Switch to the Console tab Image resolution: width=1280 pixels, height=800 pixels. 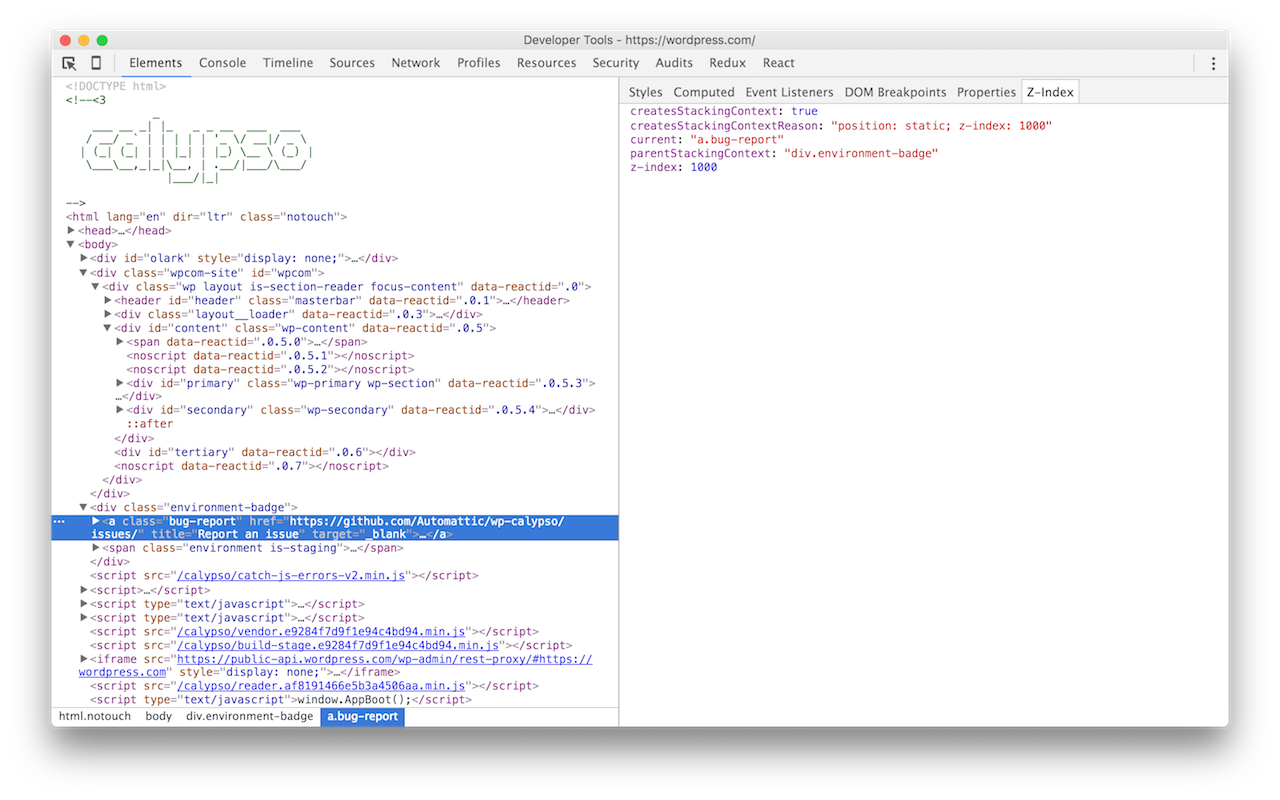click(222, 63)
